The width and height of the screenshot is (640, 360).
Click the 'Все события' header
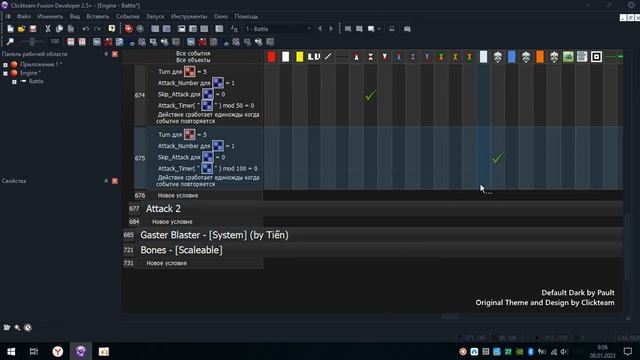pos(193,53)
